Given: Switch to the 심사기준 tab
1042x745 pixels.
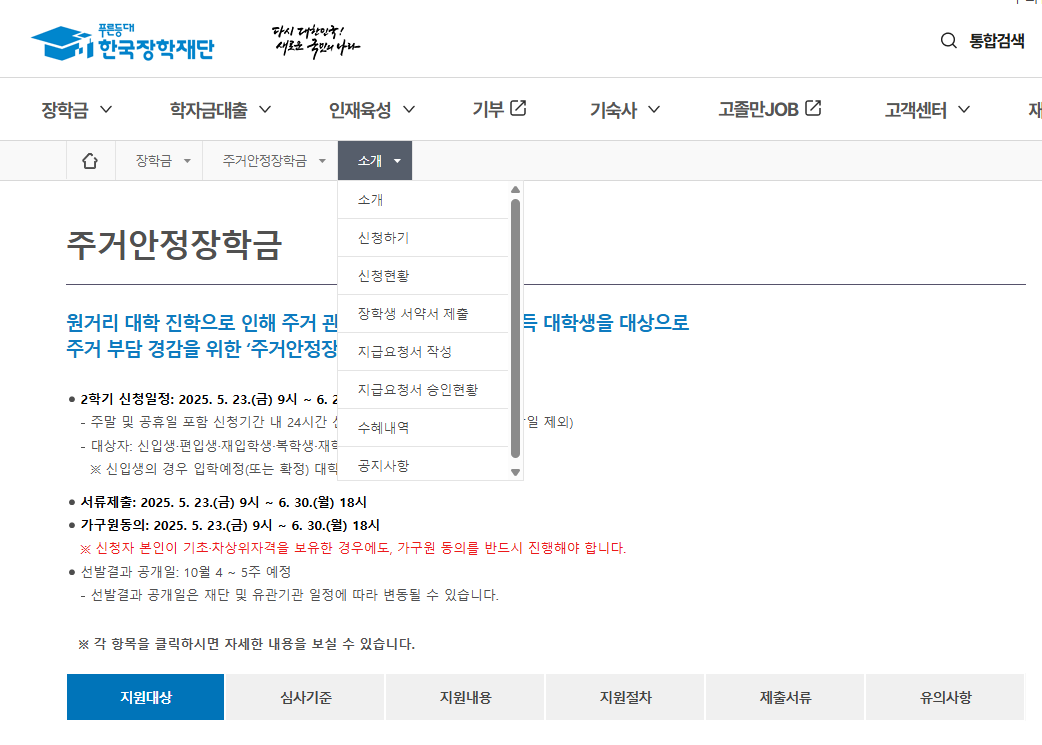Looking at the screenshot, I should (x=304, y=696).
